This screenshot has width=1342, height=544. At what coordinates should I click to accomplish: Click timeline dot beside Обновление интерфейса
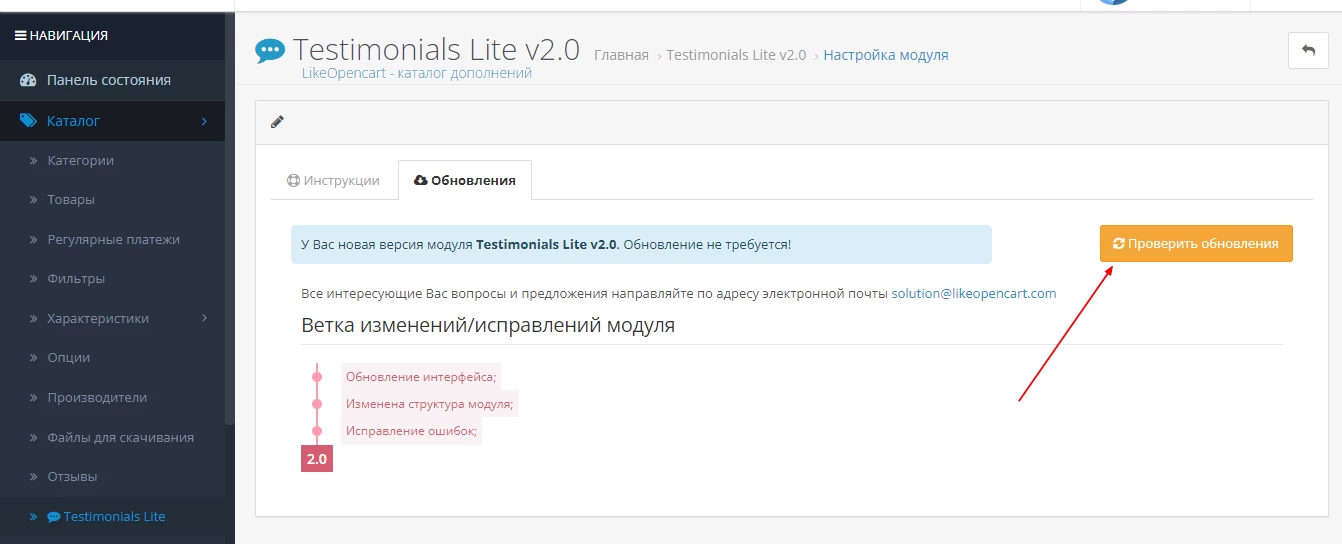[317, 377]
